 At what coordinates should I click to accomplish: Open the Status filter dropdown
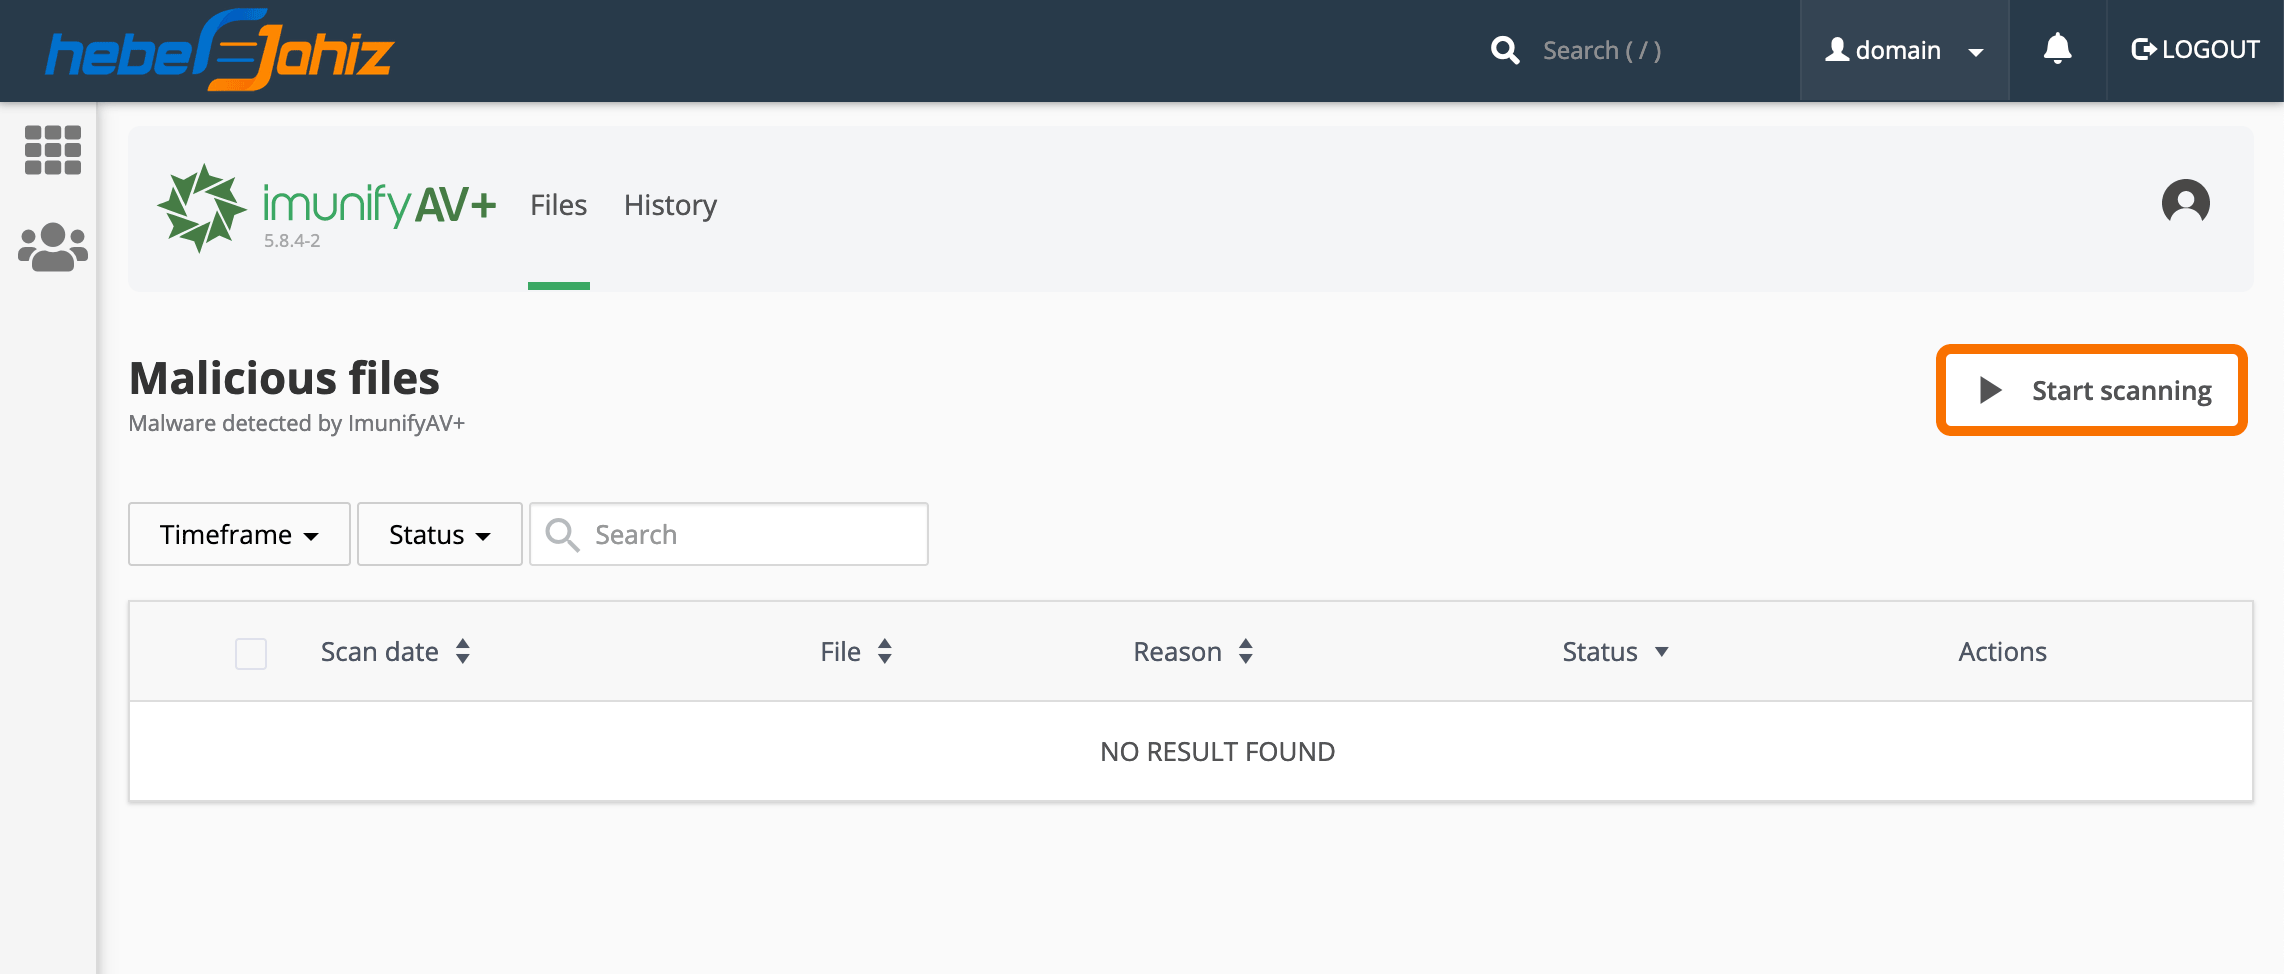440,534
